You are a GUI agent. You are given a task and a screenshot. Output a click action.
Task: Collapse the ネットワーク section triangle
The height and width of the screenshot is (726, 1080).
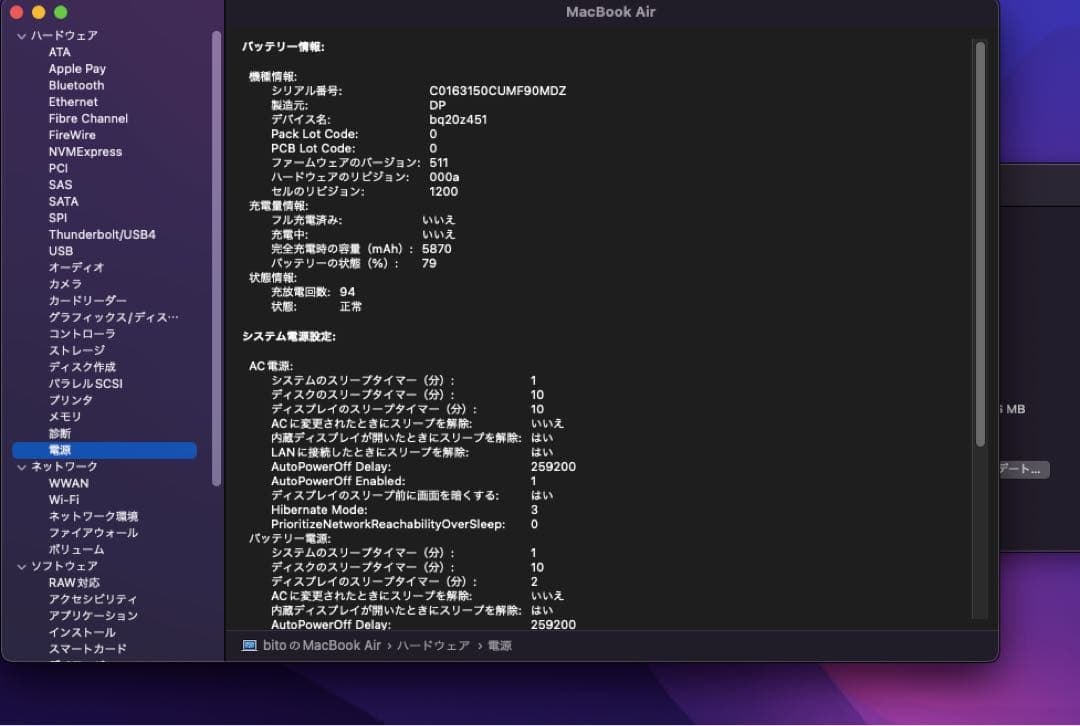click(x=20, y=467)
